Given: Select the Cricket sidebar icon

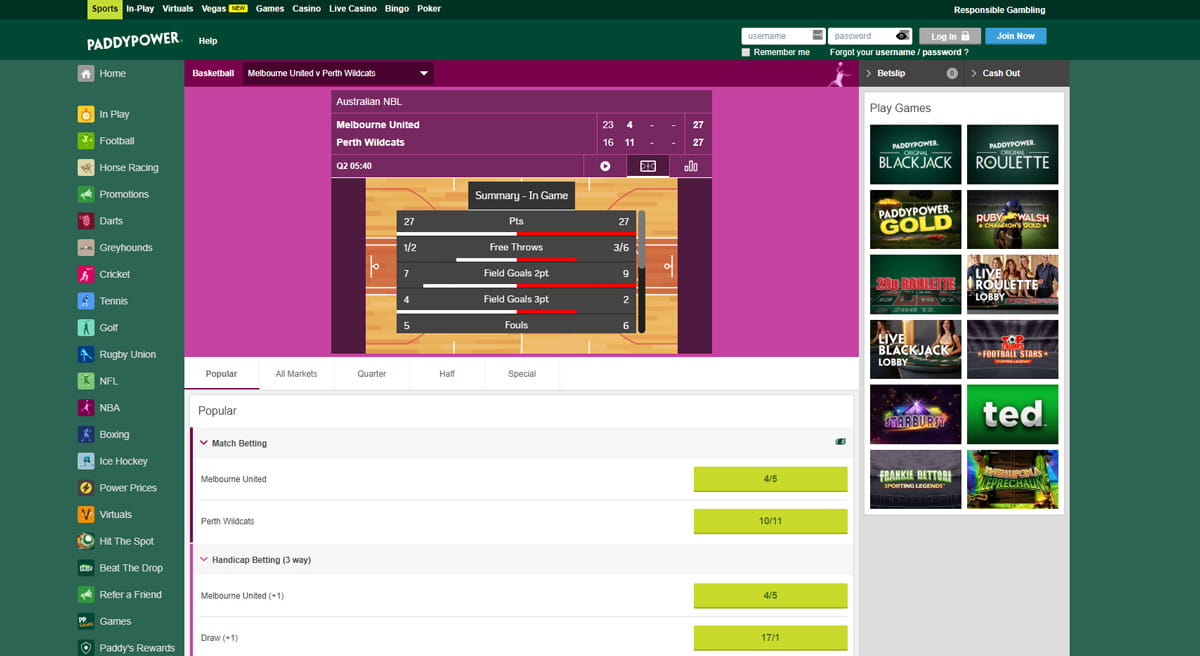Looking at the screenshot, I should coord(86,274).
